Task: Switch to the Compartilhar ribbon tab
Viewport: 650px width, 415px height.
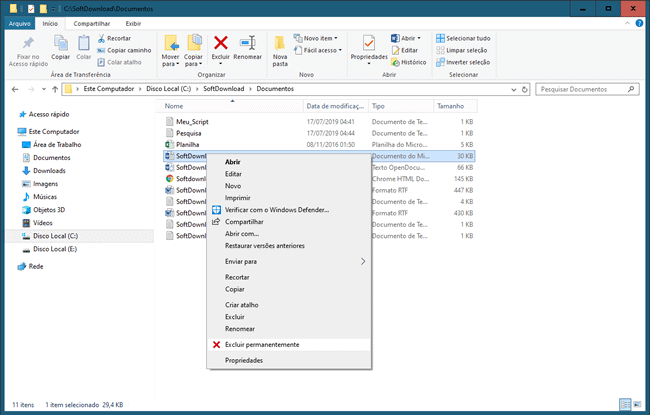Action: (91, 21)
